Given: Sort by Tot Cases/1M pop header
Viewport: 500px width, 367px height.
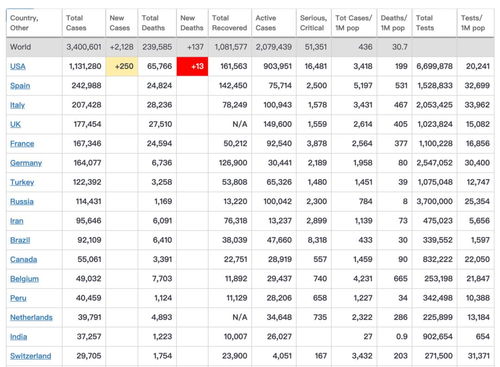Looking at the screenshot, I should point(354,23).
